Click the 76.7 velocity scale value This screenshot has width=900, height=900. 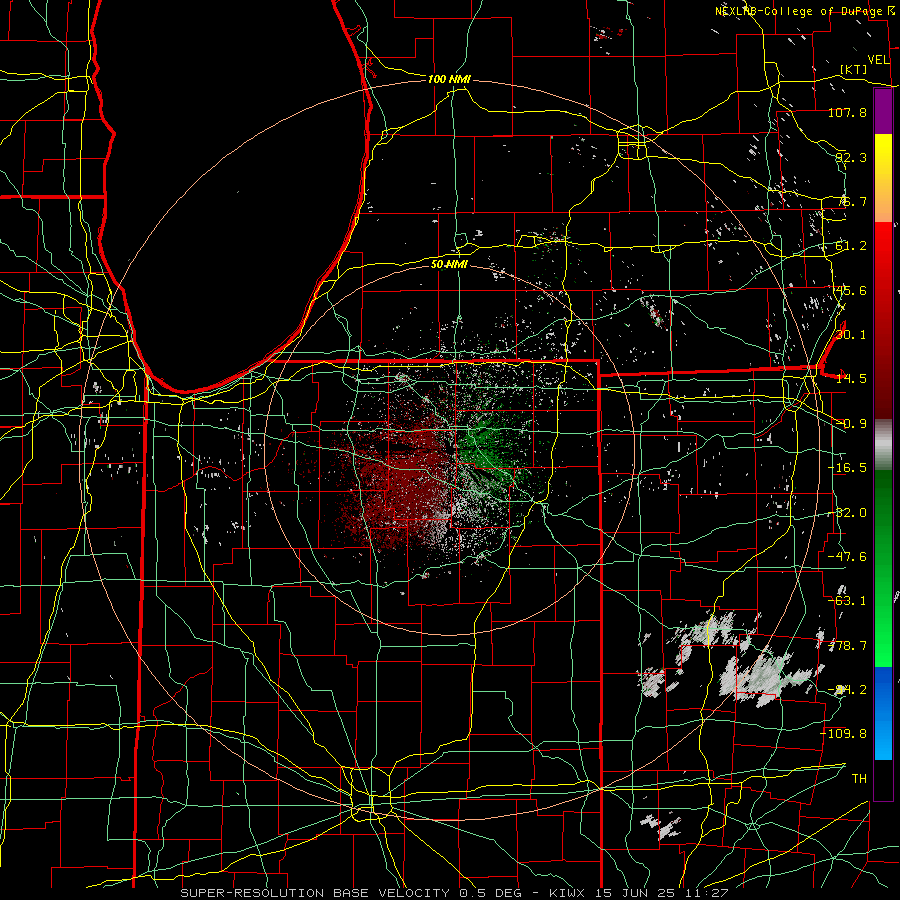(851, 201)
